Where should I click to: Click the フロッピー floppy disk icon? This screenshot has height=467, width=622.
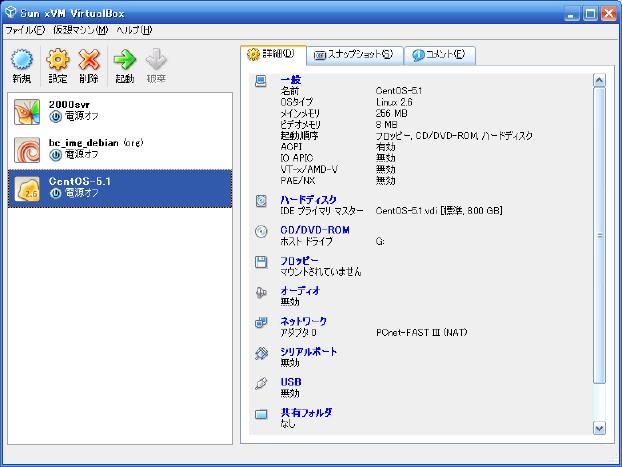pyautogui.click(x=261, y=262)
